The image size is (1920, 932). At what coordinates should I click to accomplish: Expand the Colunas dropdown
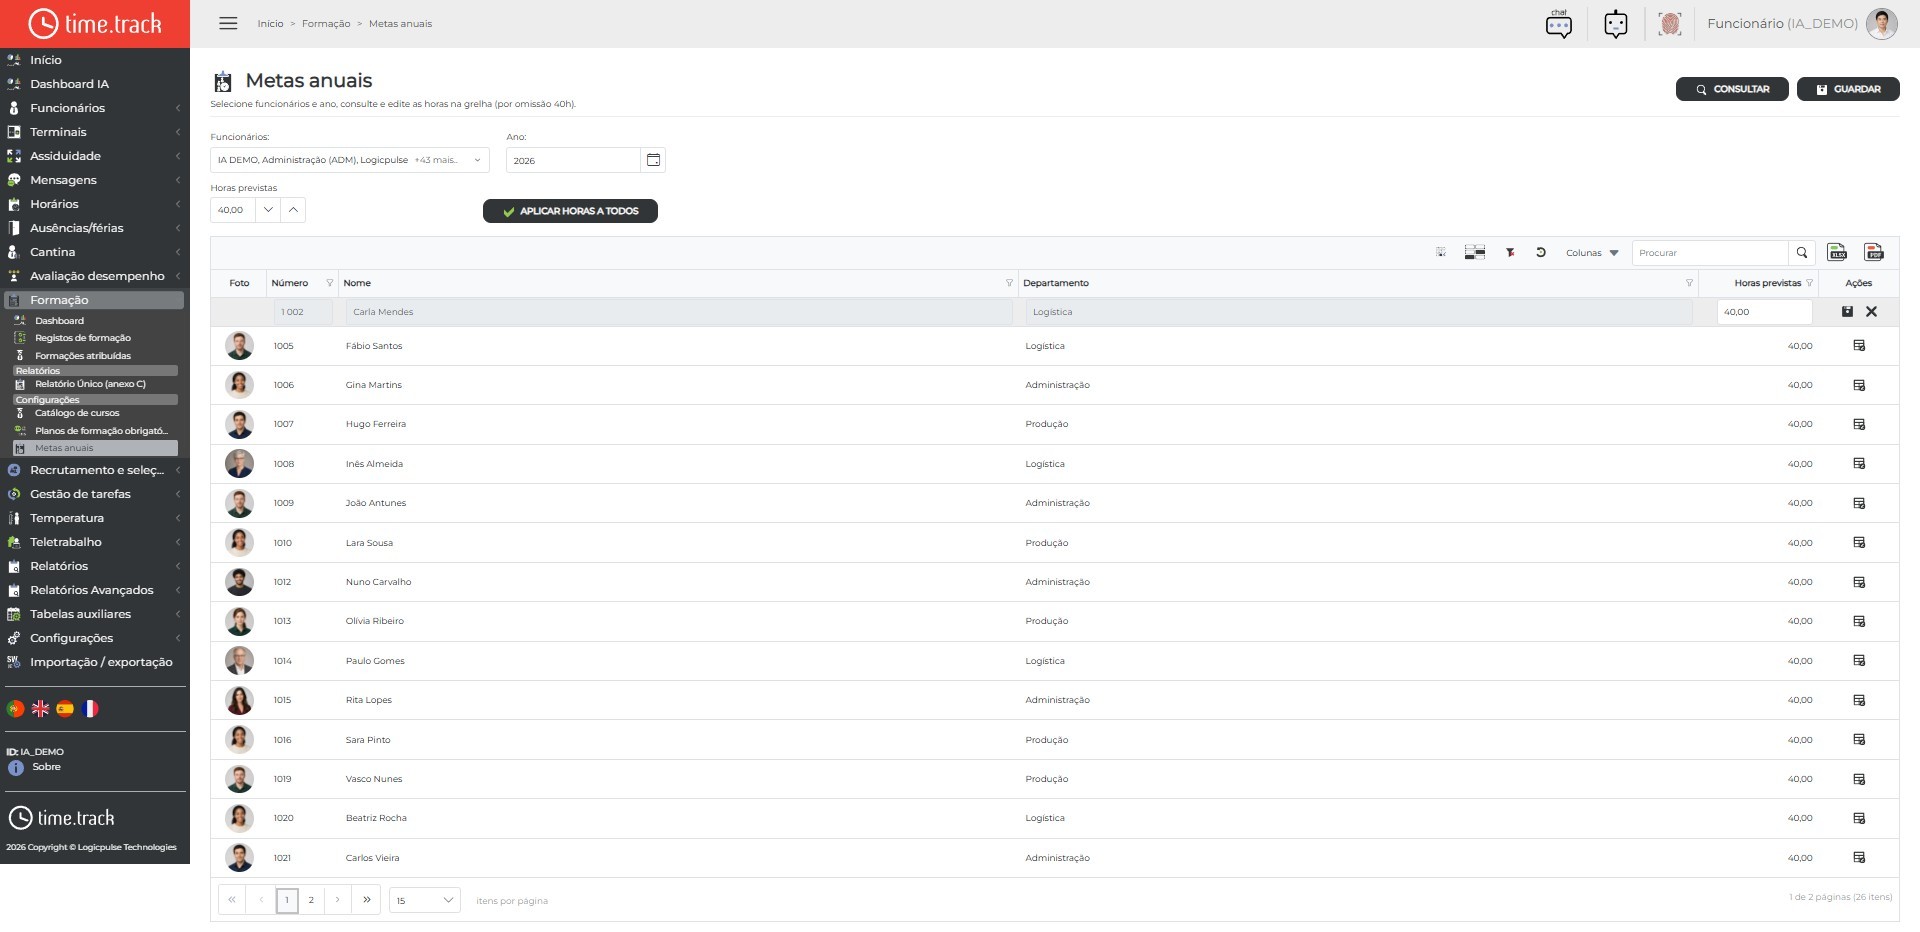pyautogui.click(x=1592, y=253)
